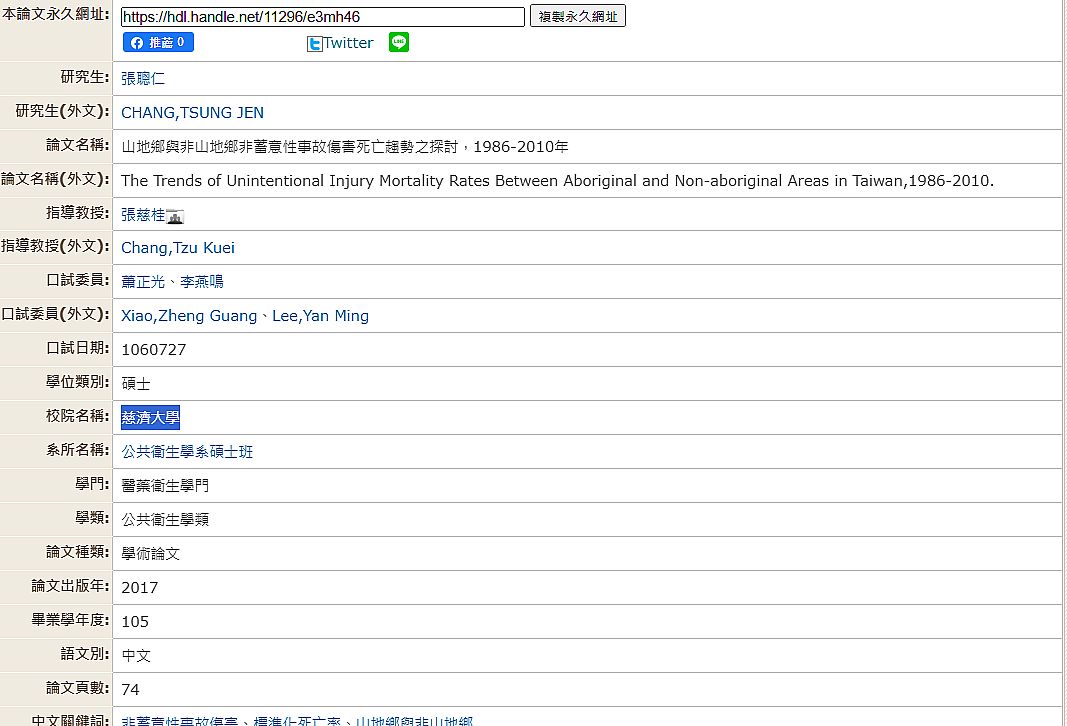Open committee member 蕭正光 link
Image resolution: width=1067 pixels, height=726 pixels.
pos(143,281)
